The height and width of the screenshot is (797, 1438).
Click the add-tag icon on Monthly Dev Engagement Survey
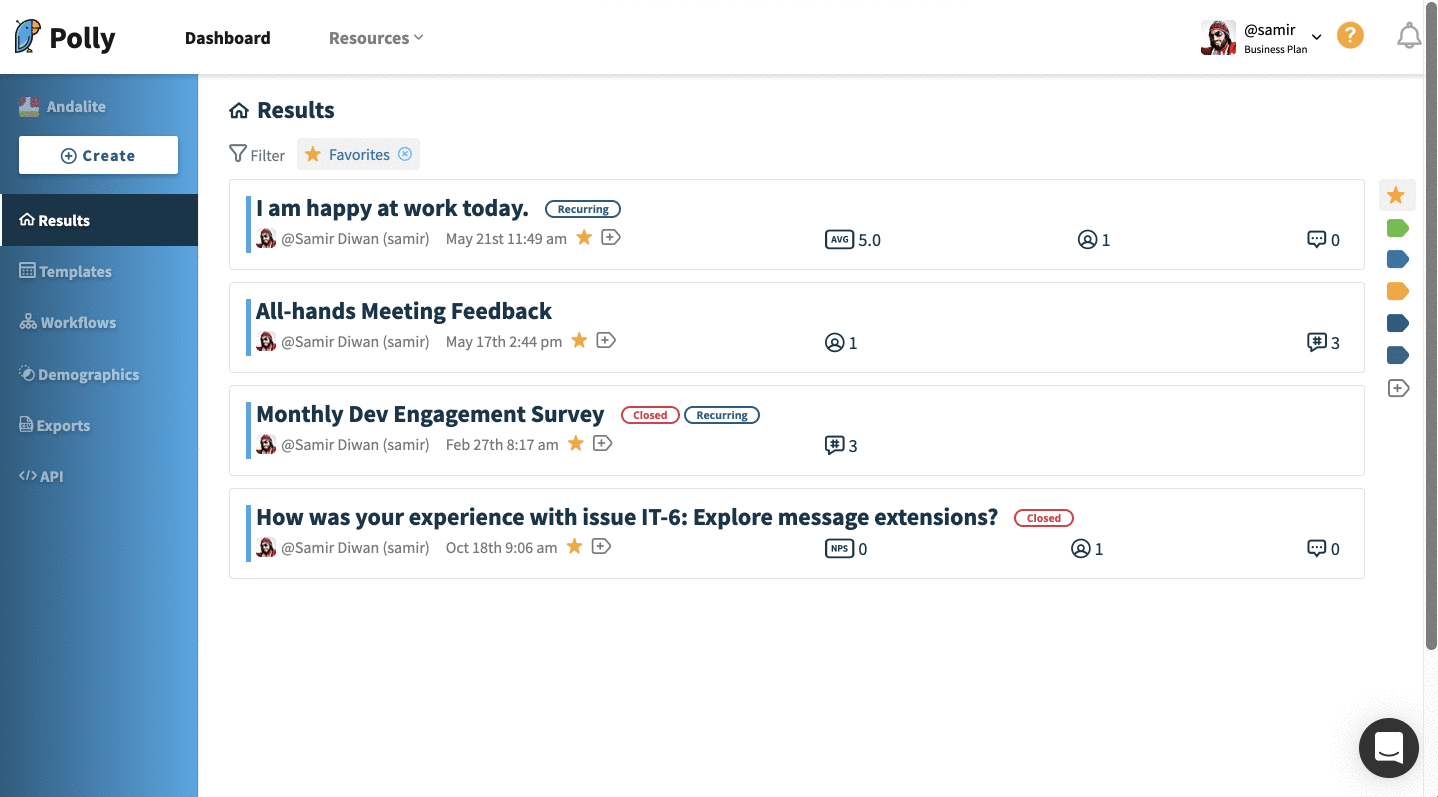click(x=602, y=443)
